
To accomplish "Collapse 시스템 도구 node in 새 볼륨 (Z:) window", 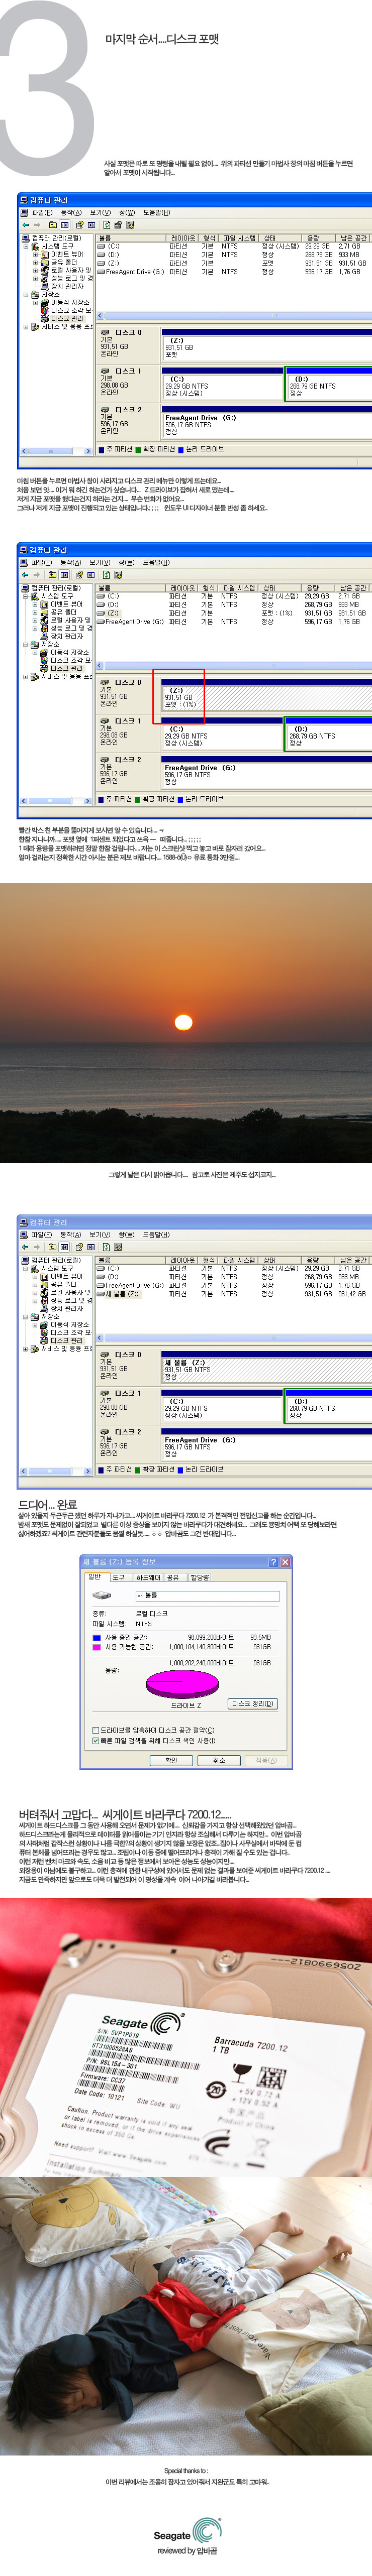I will (x=27, y=1268).
